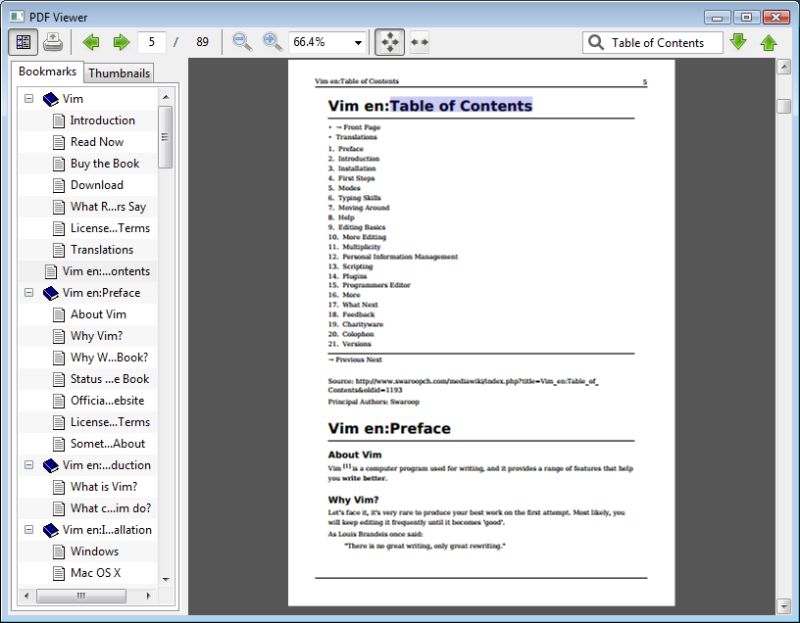Viewport: 800px width, 623px height.
Task: Select the Fit Width icon
Action: [x=419, y=42]
